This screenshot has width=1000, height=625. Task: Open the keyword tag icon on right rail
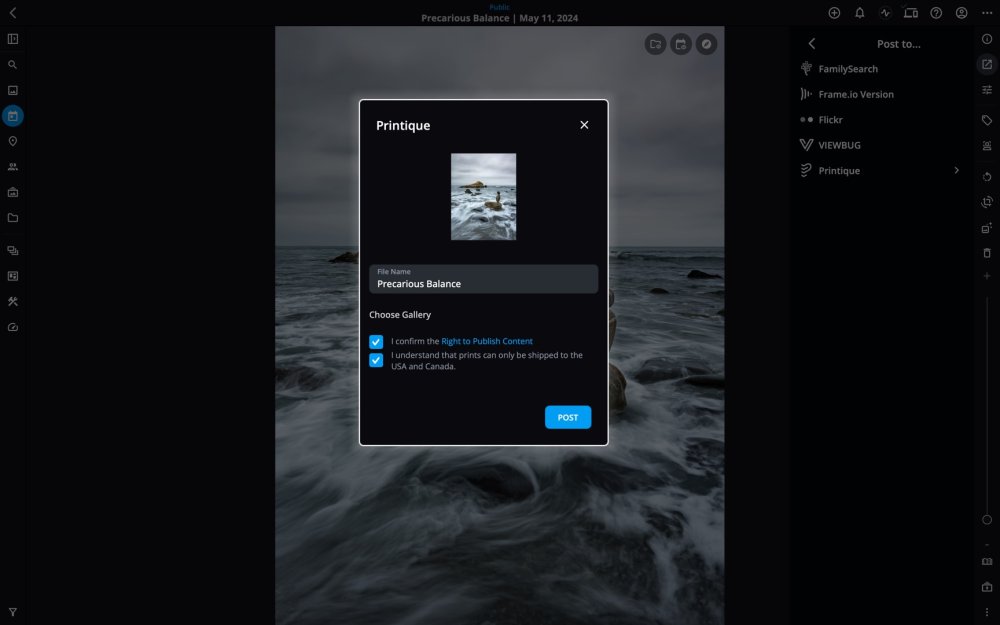tap(987, 120)
